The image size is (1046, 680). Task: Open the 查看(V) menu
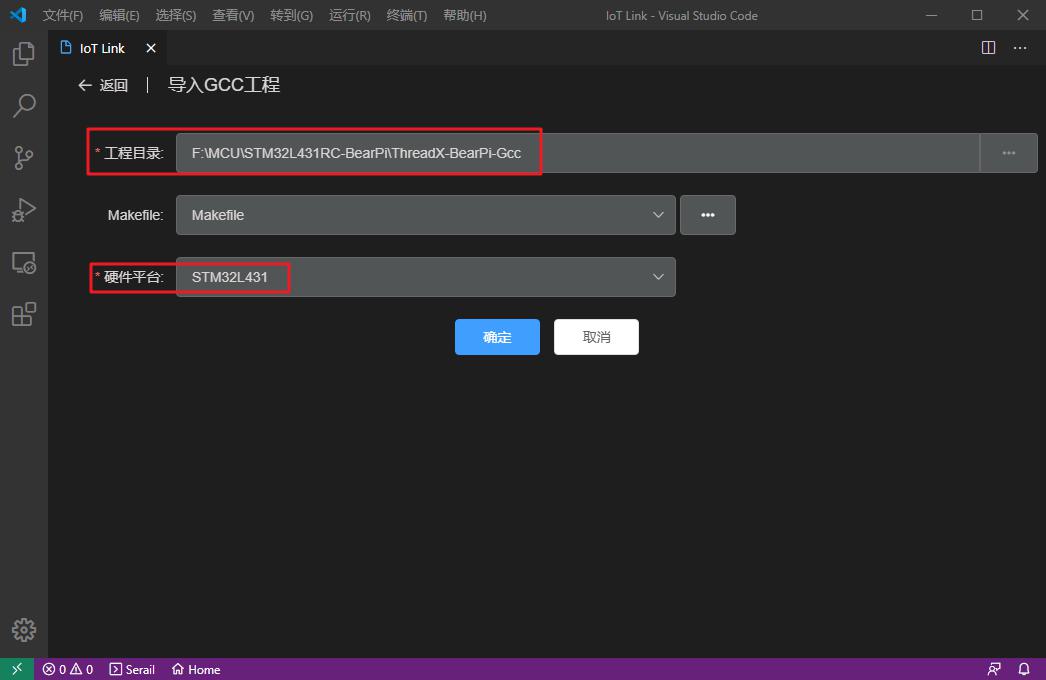pos(233,15)
